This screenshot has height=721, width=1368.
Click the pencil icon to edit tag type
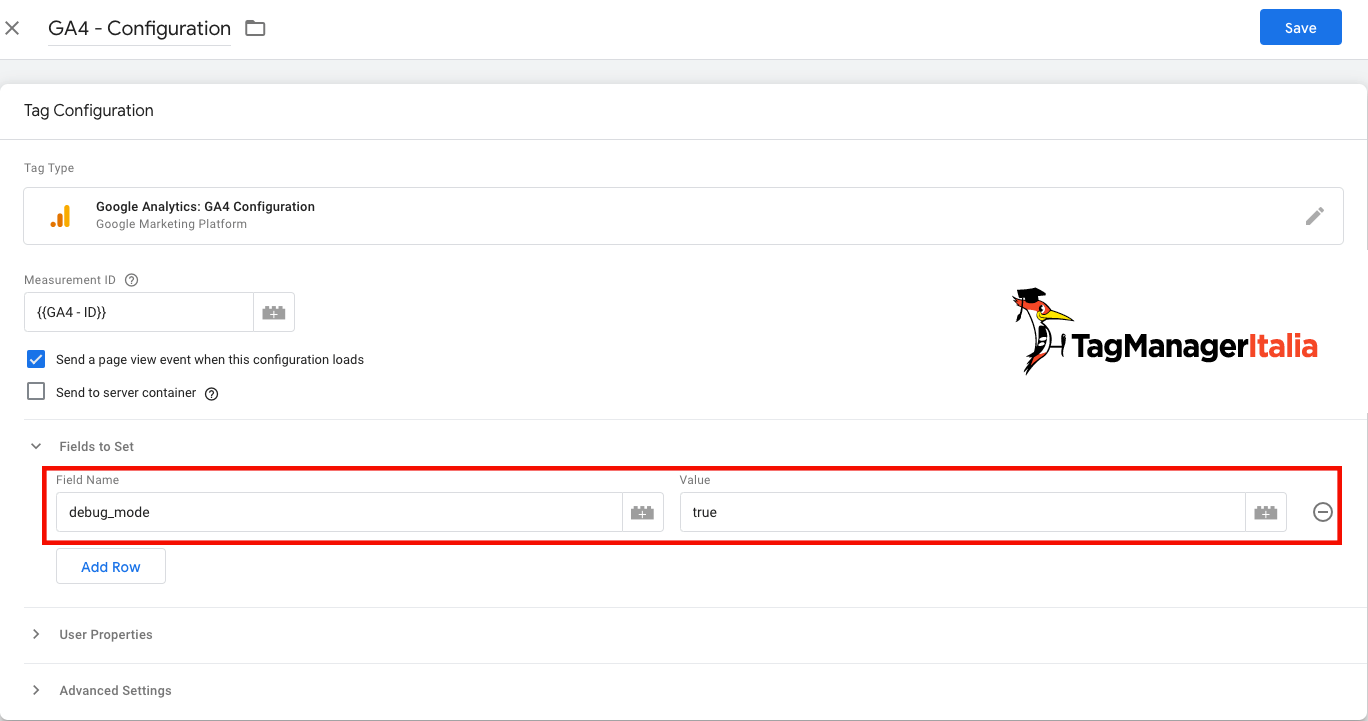(1315, 216)
